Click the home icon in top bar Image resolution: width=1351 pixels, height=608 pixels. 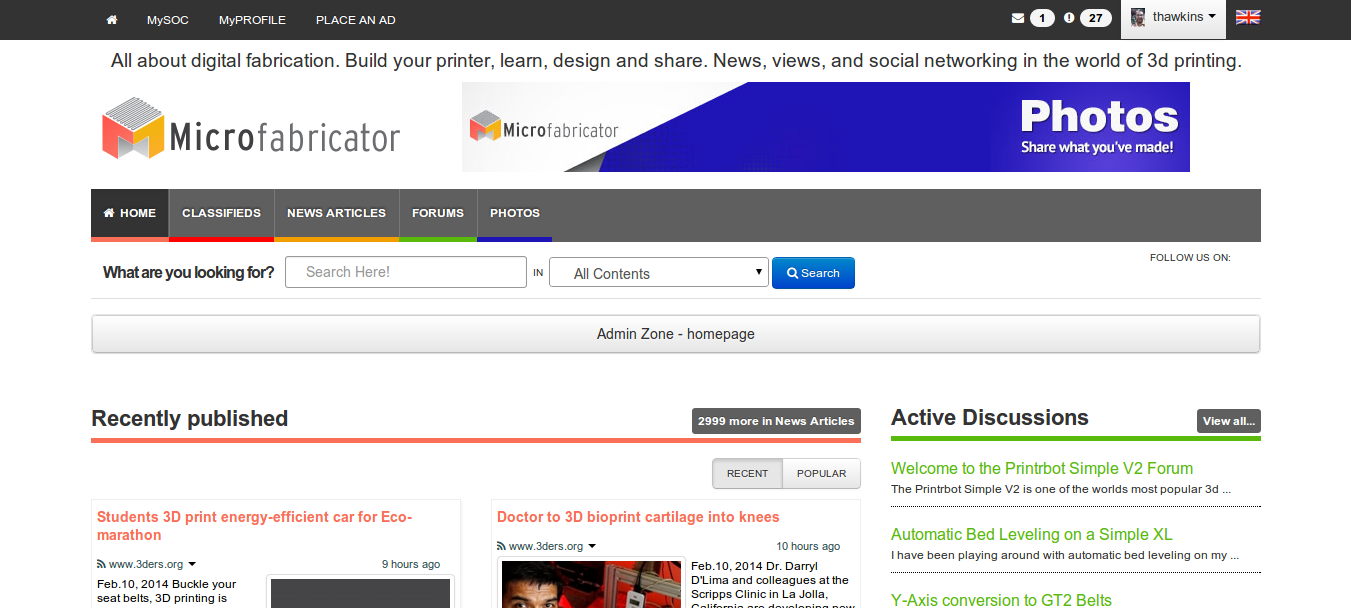pyautogui.click(x=112, y=19)
